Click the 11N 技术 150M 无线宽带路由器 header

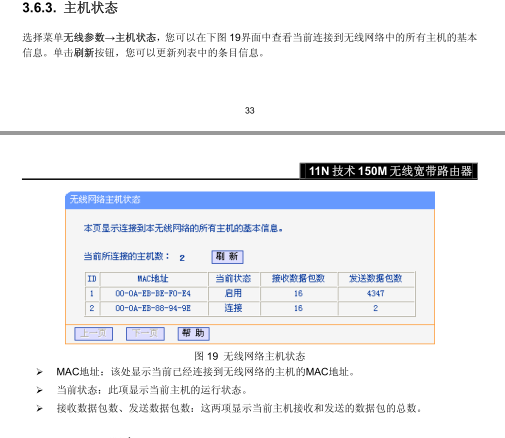(x=390, y=171)
